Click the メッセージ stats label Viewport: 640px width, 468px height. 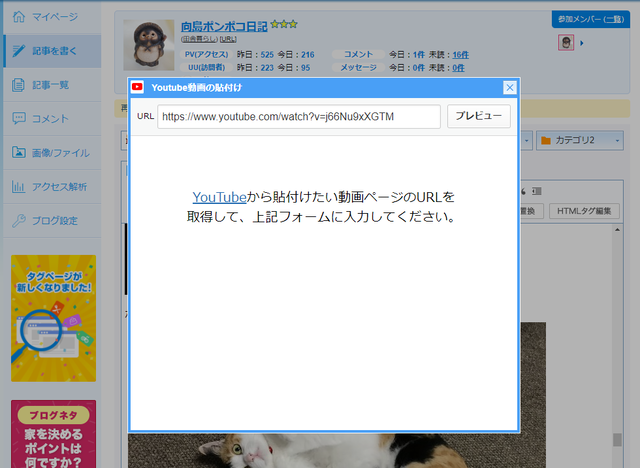click(x=358, y=67)
